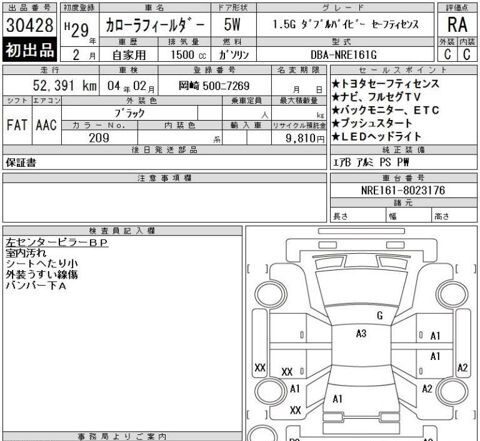The height and width of the screenshot is (441, 480).
Task: Select the inspection date 04年02月
Action: [131, 86]
